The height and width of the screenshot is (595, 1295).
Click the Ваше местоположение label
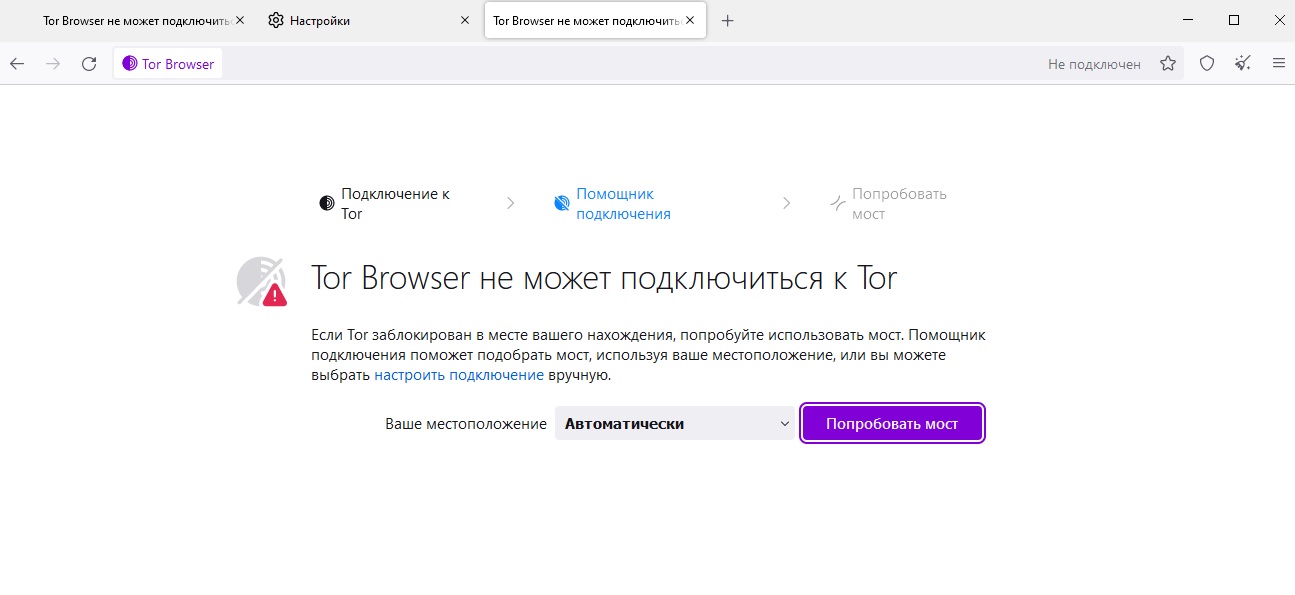tap(466, 424)
